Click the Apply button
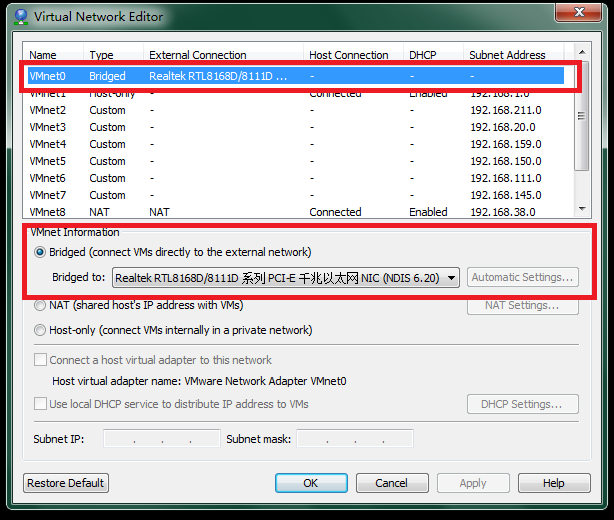The image size is (614, 520). (473, 483)
